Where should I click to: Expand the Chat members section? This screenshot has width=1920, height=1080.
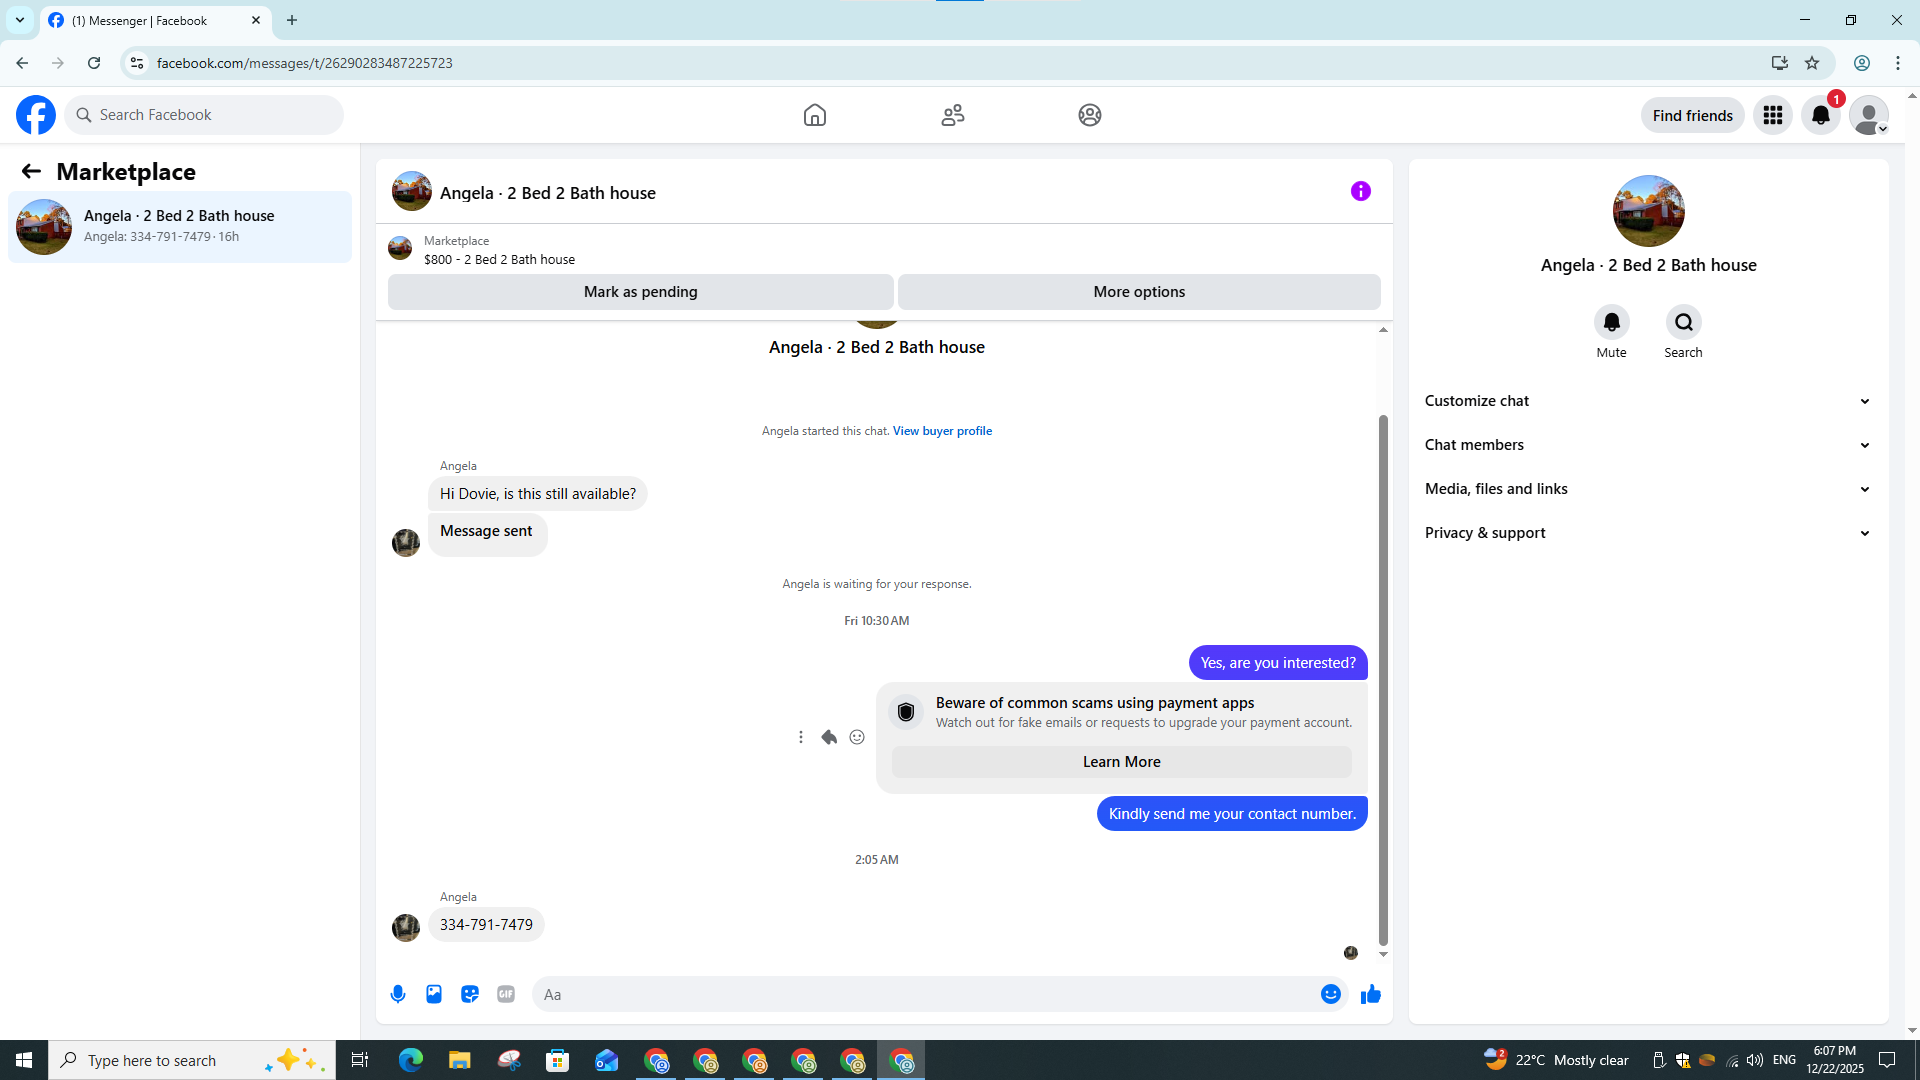click(1647, 445)
